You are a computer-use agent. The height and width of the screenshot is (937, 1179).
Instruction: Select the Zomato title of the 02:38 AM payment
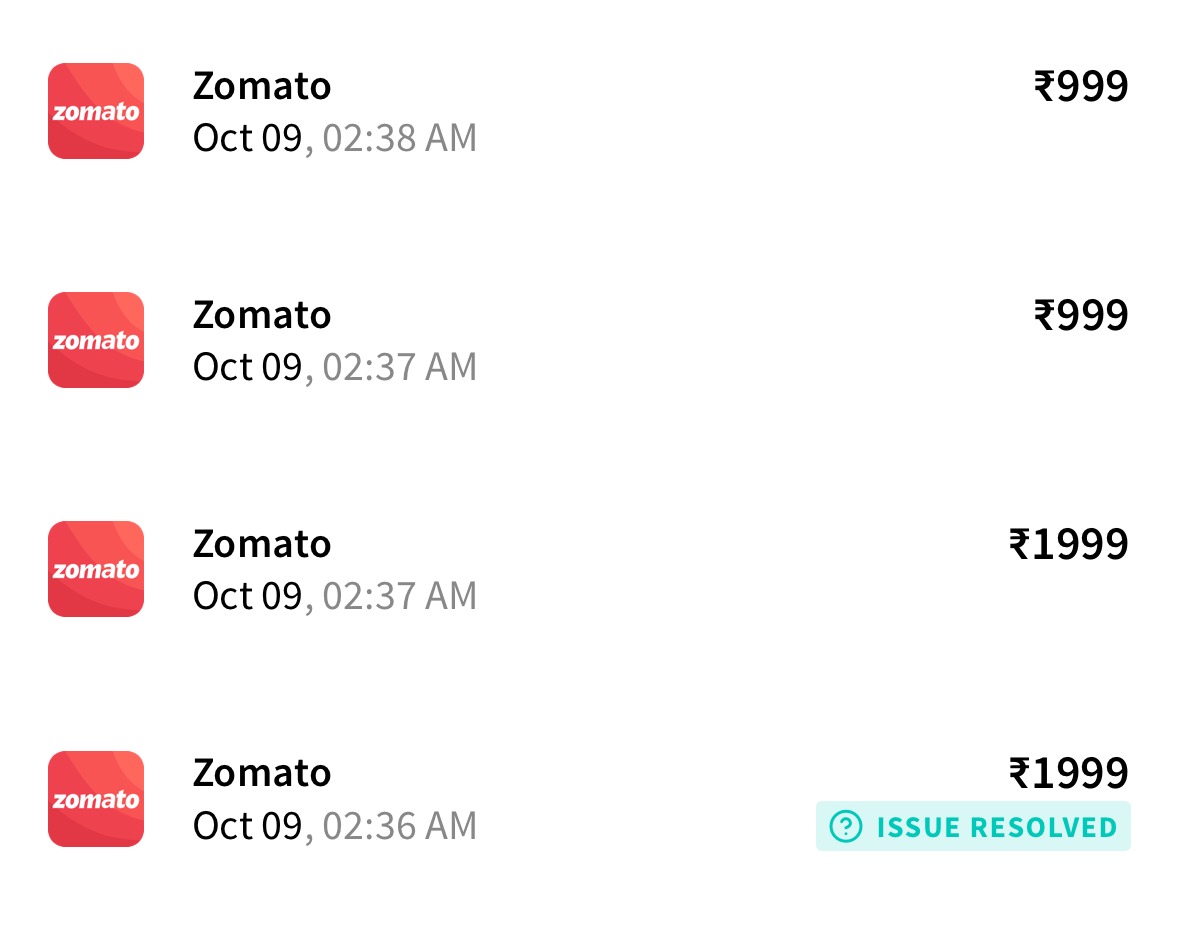[x=262, y=86]
